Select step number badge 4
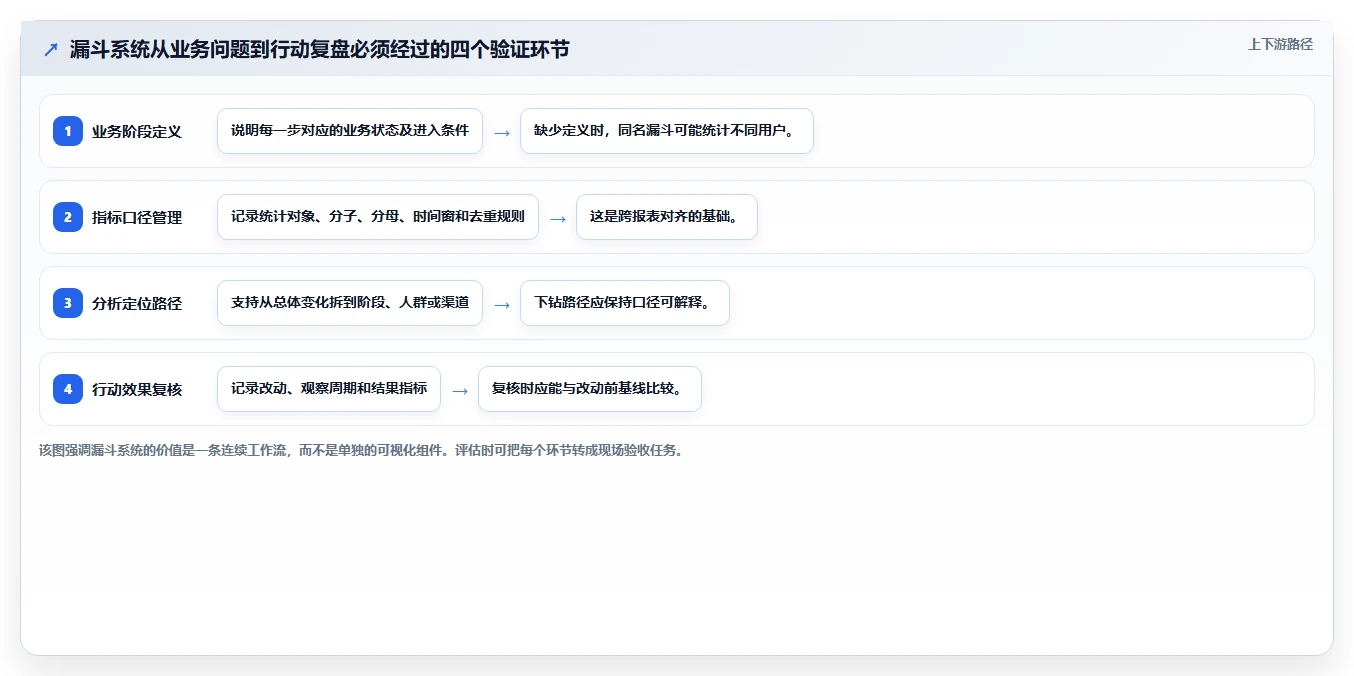This screenshot has width=1354, height=676. (68, 389)
